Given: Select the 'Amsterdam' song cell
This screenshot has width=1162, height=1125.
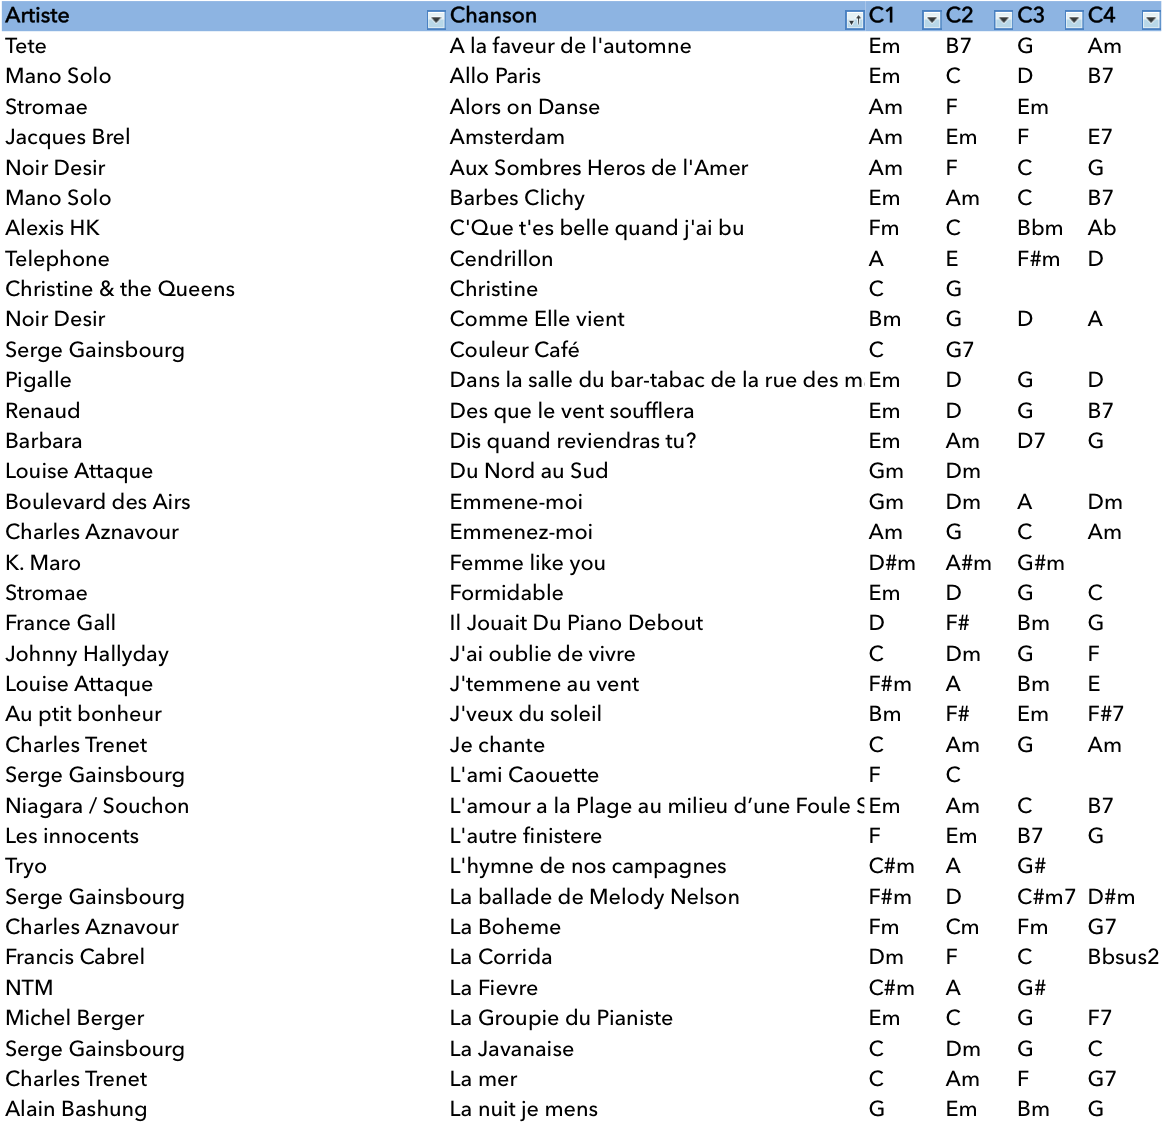Looking at the screenshot, I should [507, 137].
